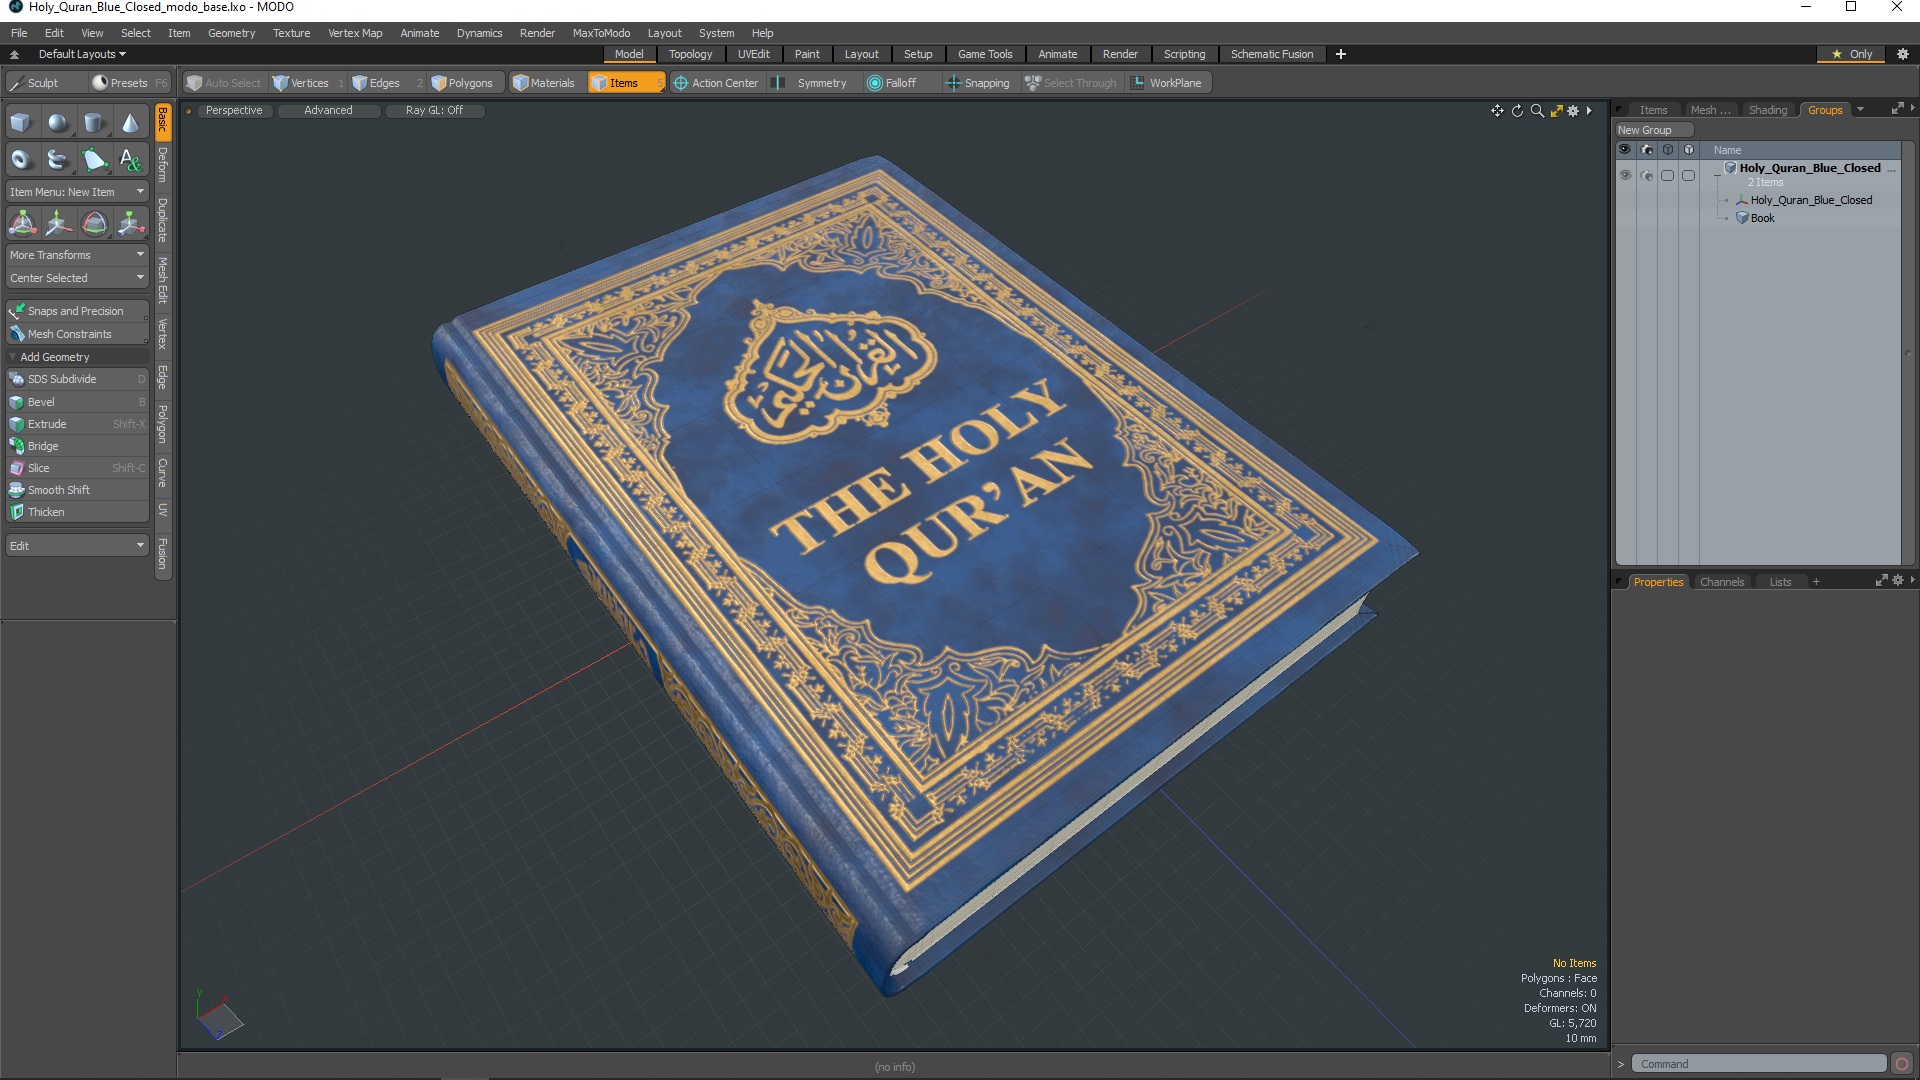Select the Book mesh item in Groups
Image resolution: width=1920 pixels, height=1080 pixels.
point(1762,218)
